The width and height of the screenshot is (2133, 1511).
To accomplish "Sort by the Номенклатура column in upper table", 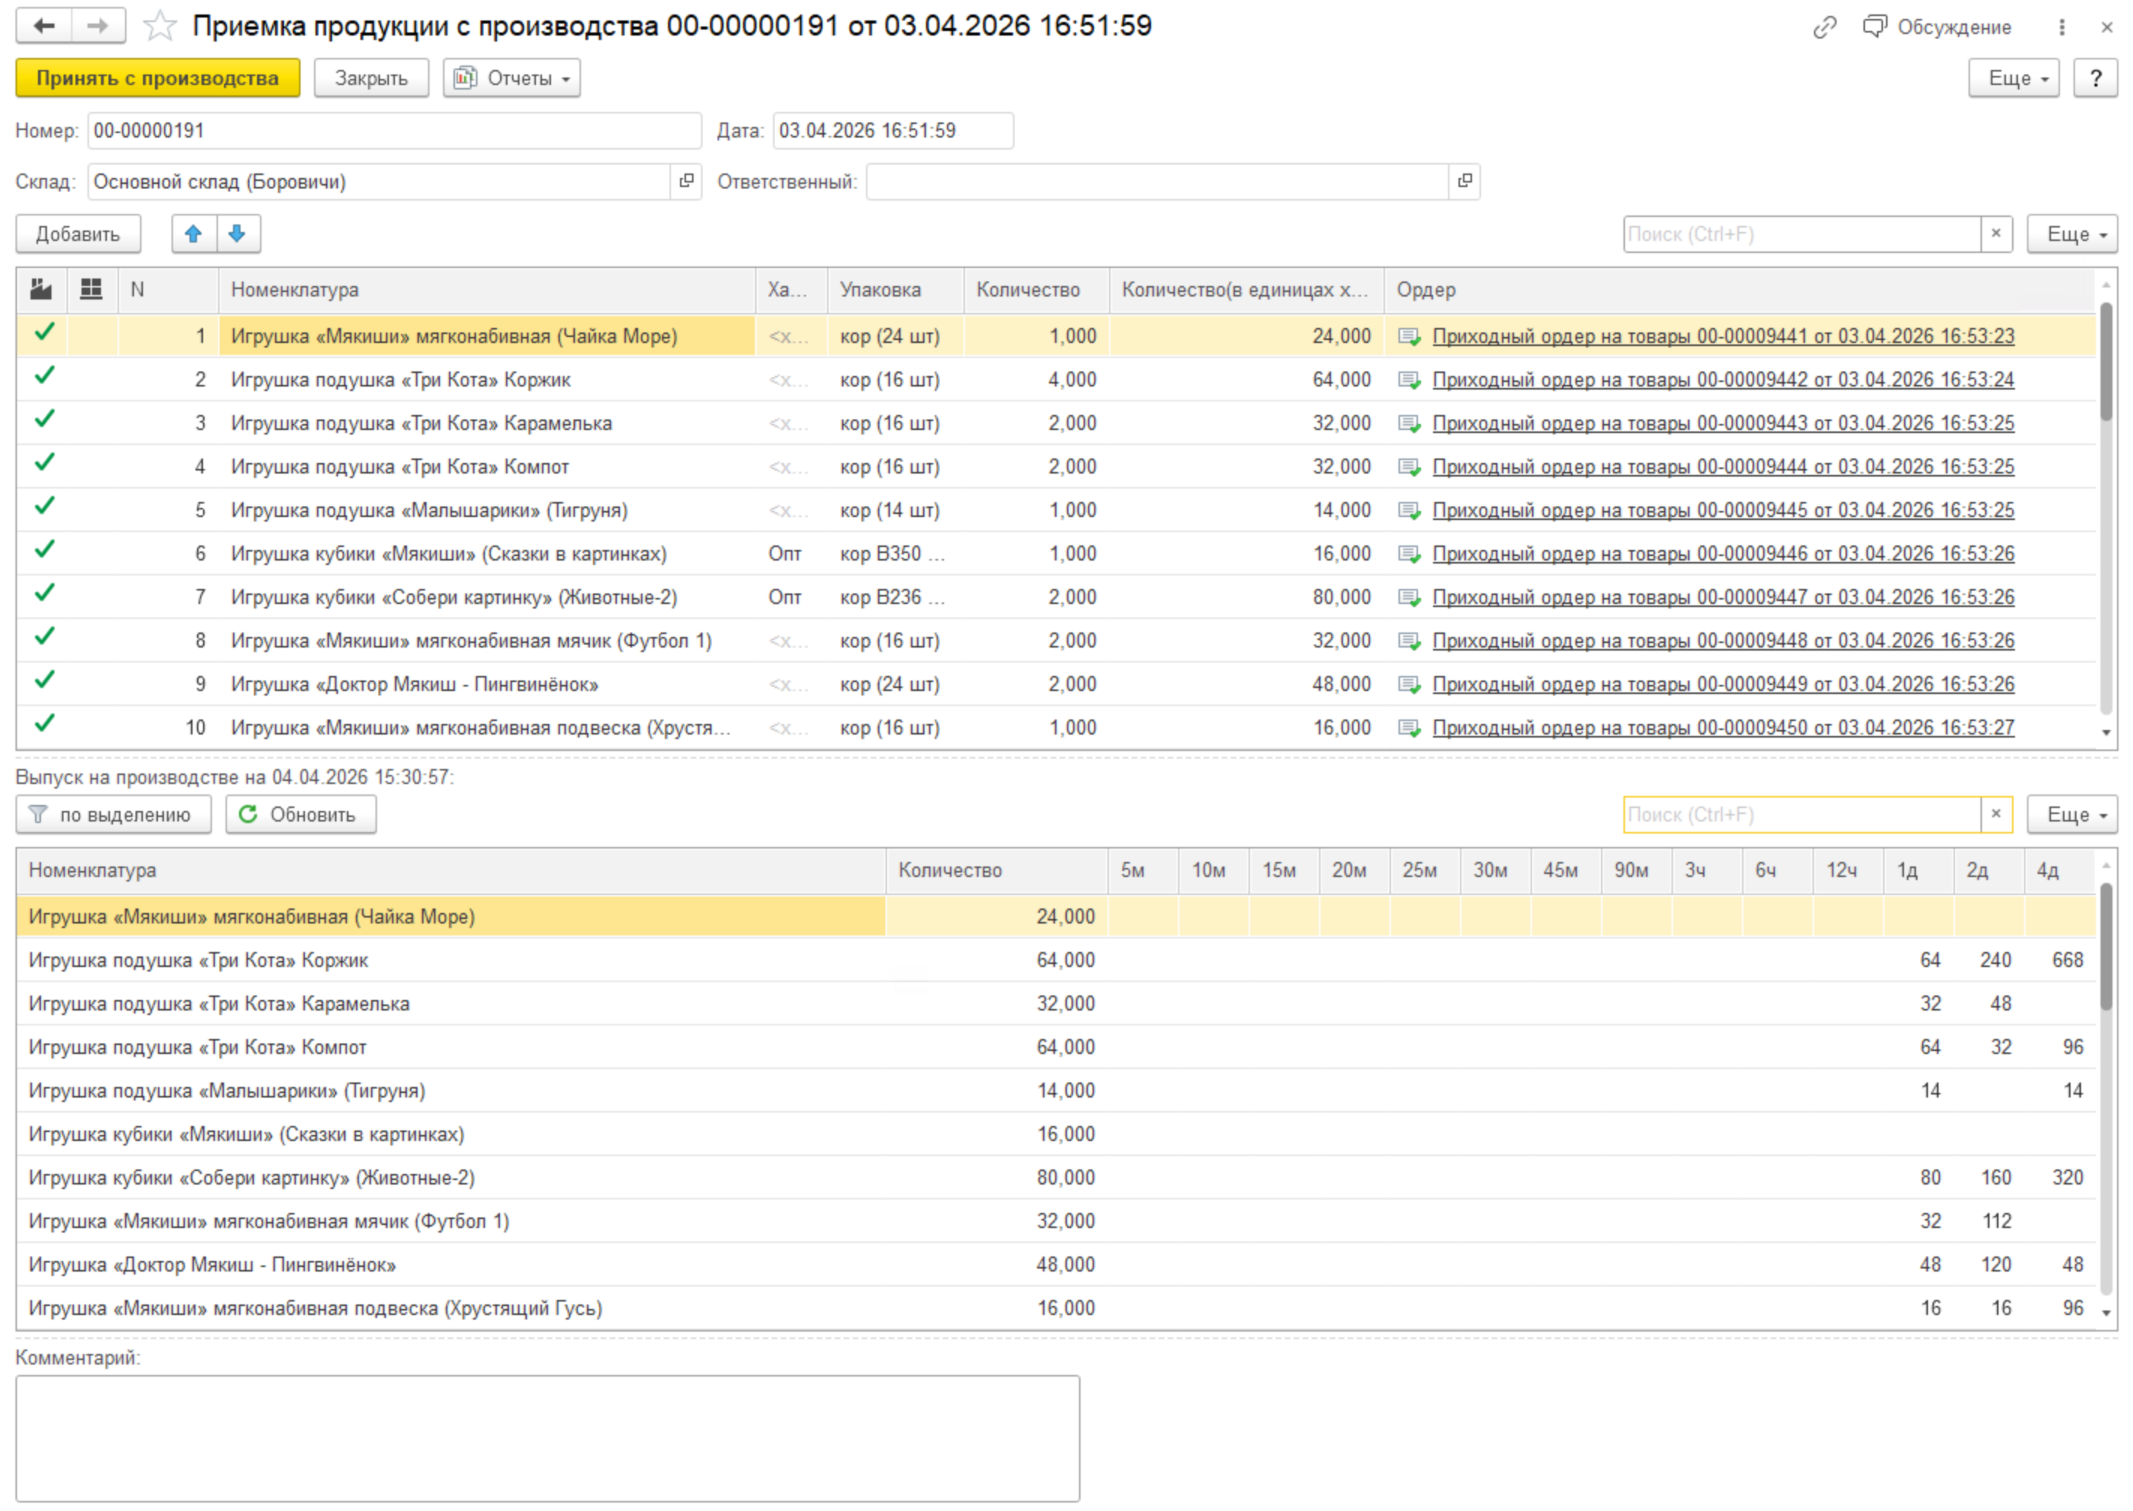I will pos(487,290).
